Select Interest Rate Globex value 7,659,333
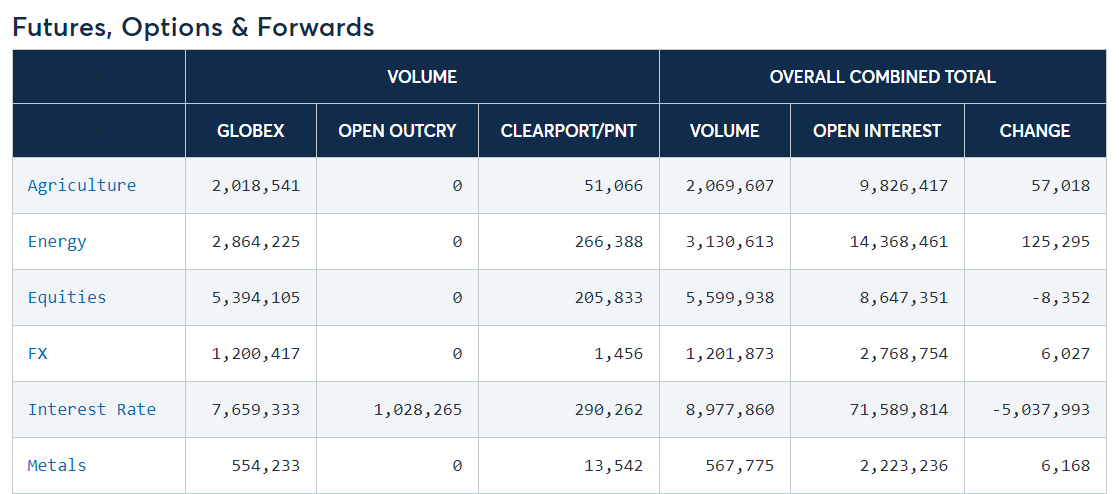Image resolution: width=1119 pixels, height=494 pixels. point(256,409)
